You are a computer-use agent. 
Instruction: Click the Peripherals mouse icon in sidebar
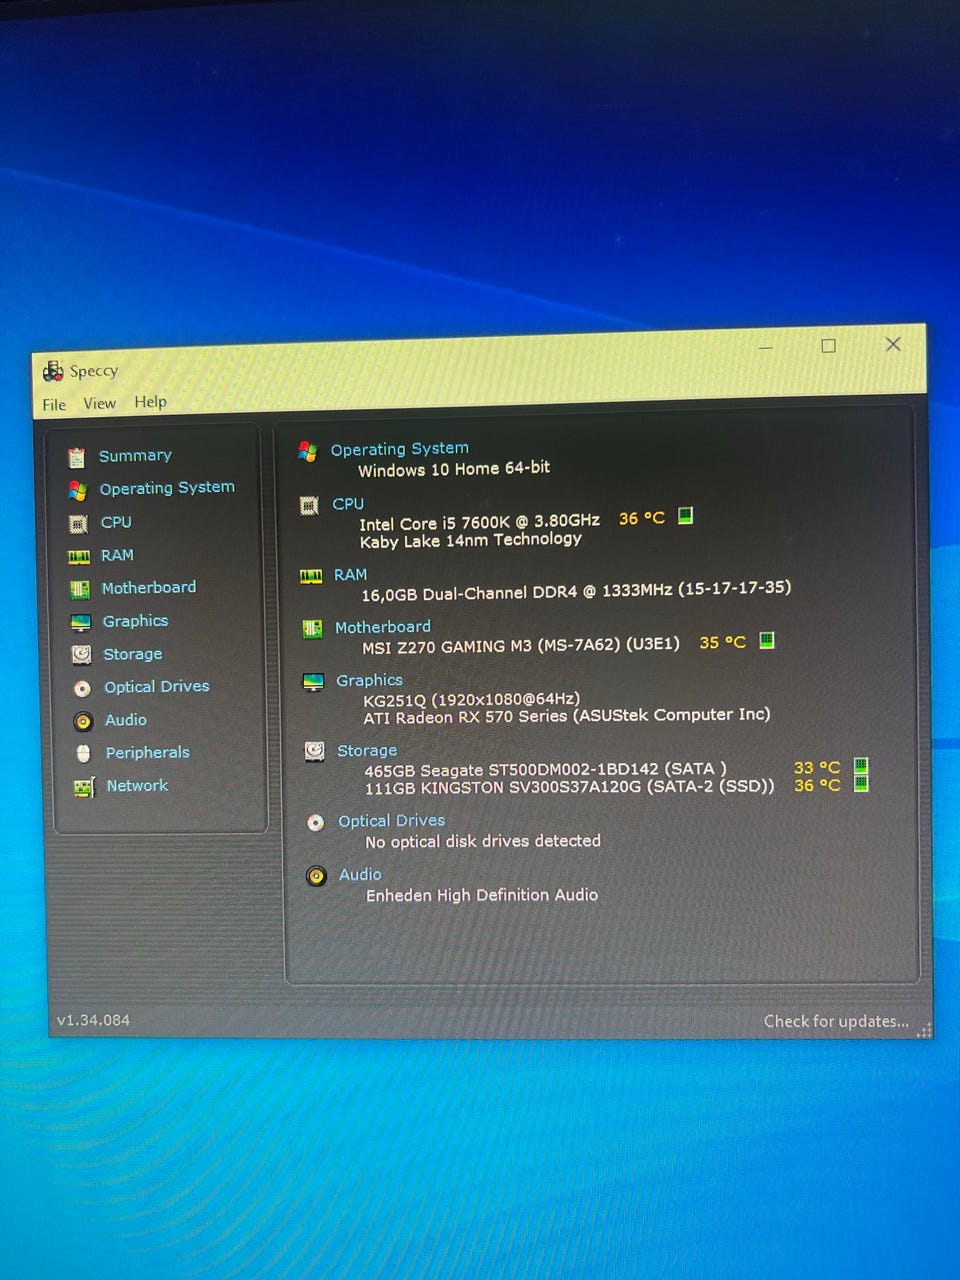pos(84,753)
